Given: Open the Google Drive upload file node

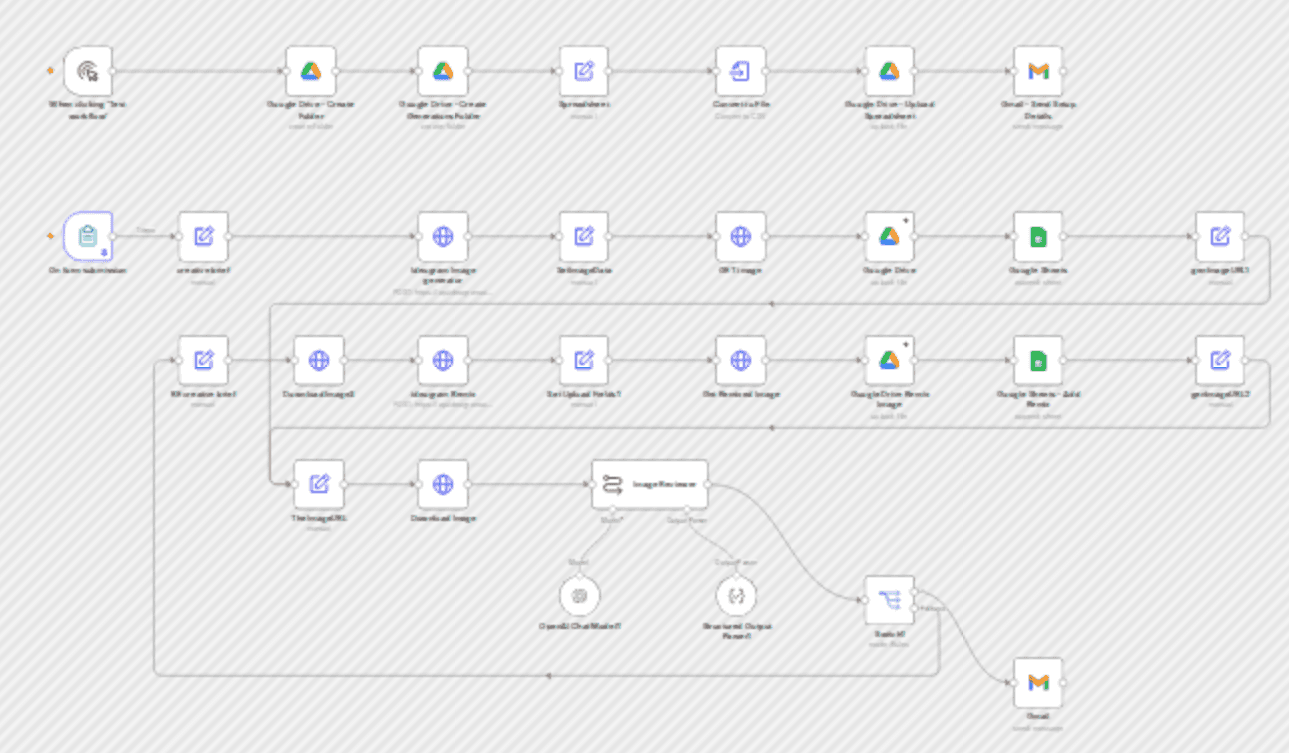Looking at the screenshot, I should coord(889,236).
